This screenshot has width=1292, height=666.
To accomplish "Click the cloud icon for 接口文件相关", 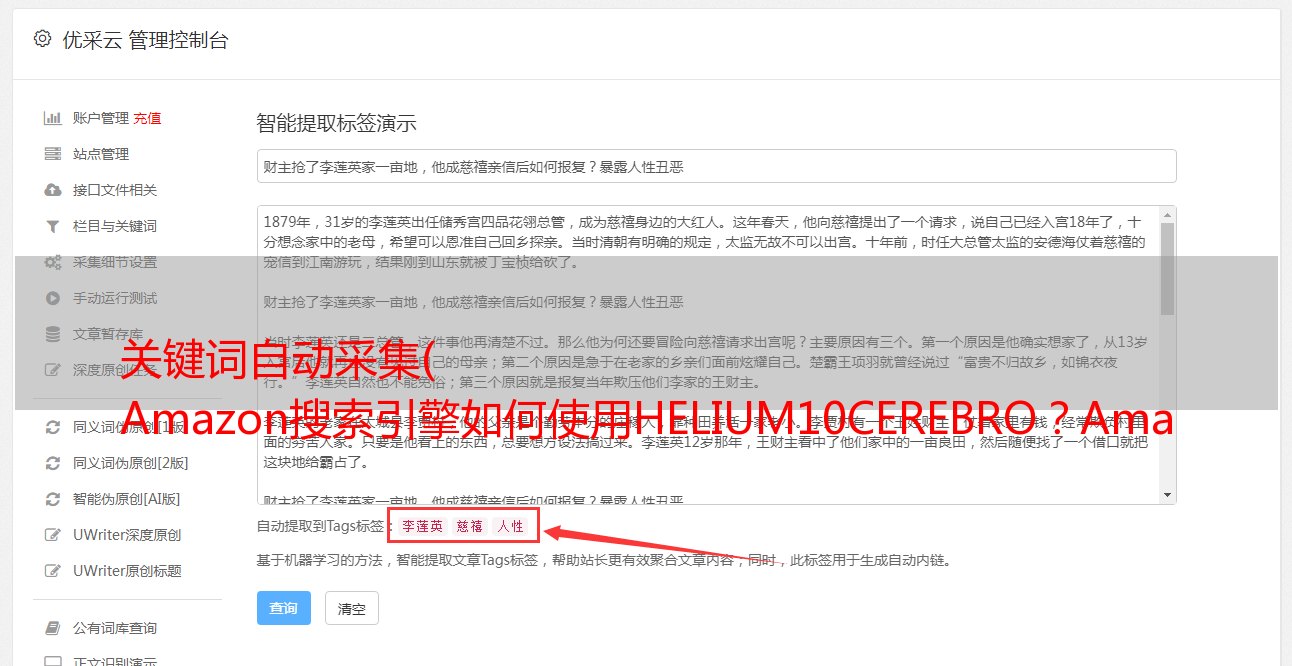I will coord(53,190).
